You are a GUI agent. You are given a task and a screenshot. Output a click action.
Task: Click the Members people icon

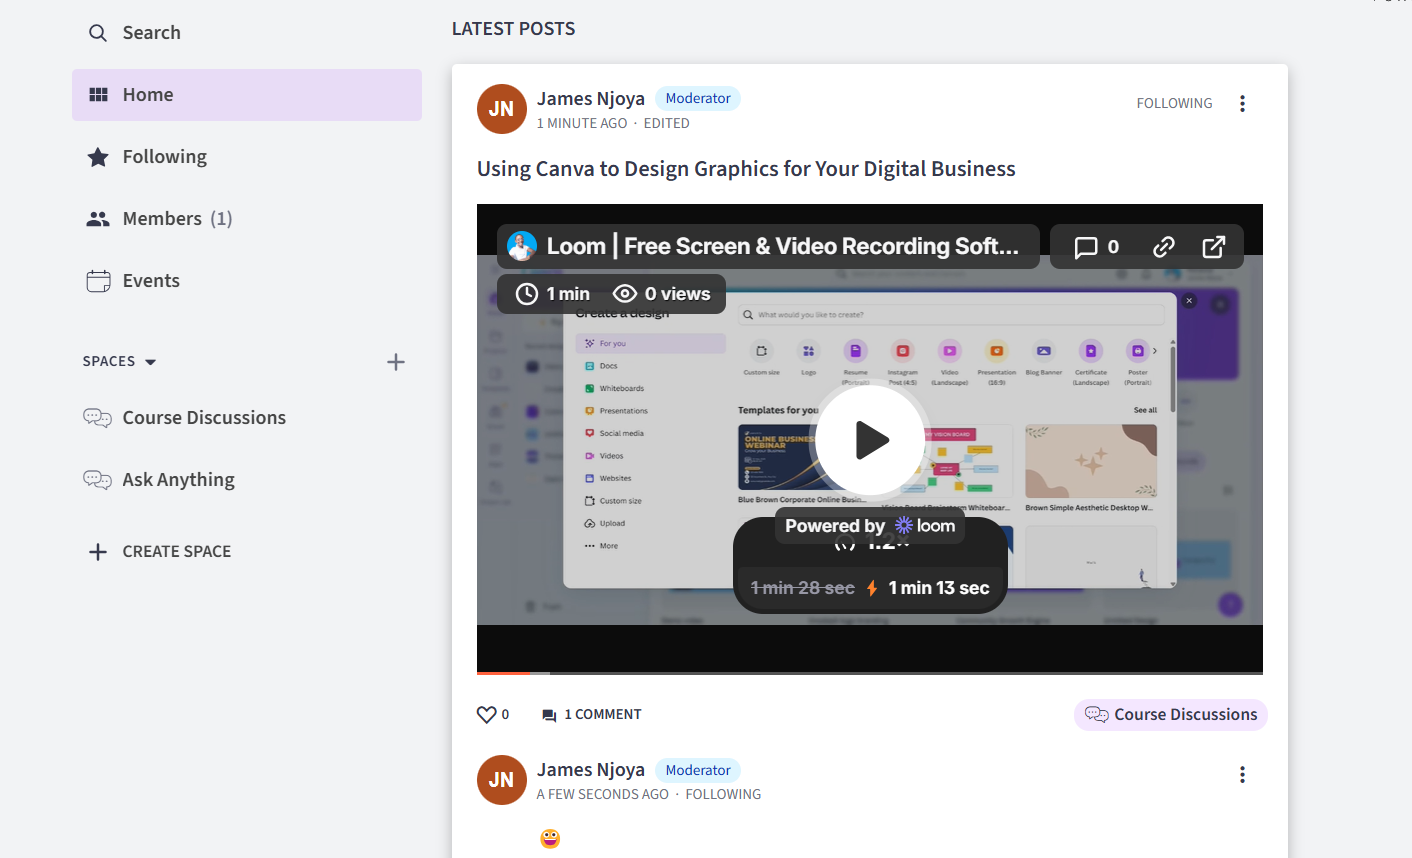(x=98, y=219)
